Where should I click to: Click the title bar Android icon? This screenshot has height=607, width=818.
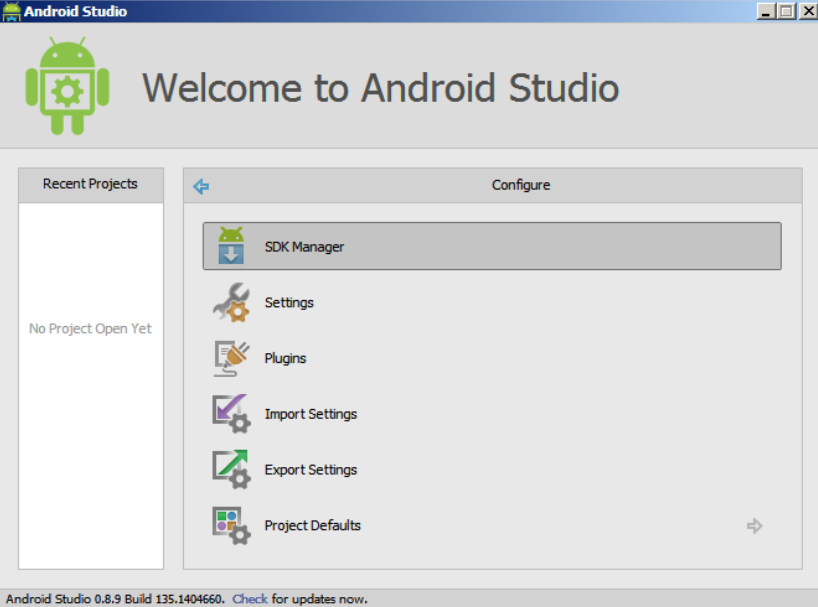11,11
